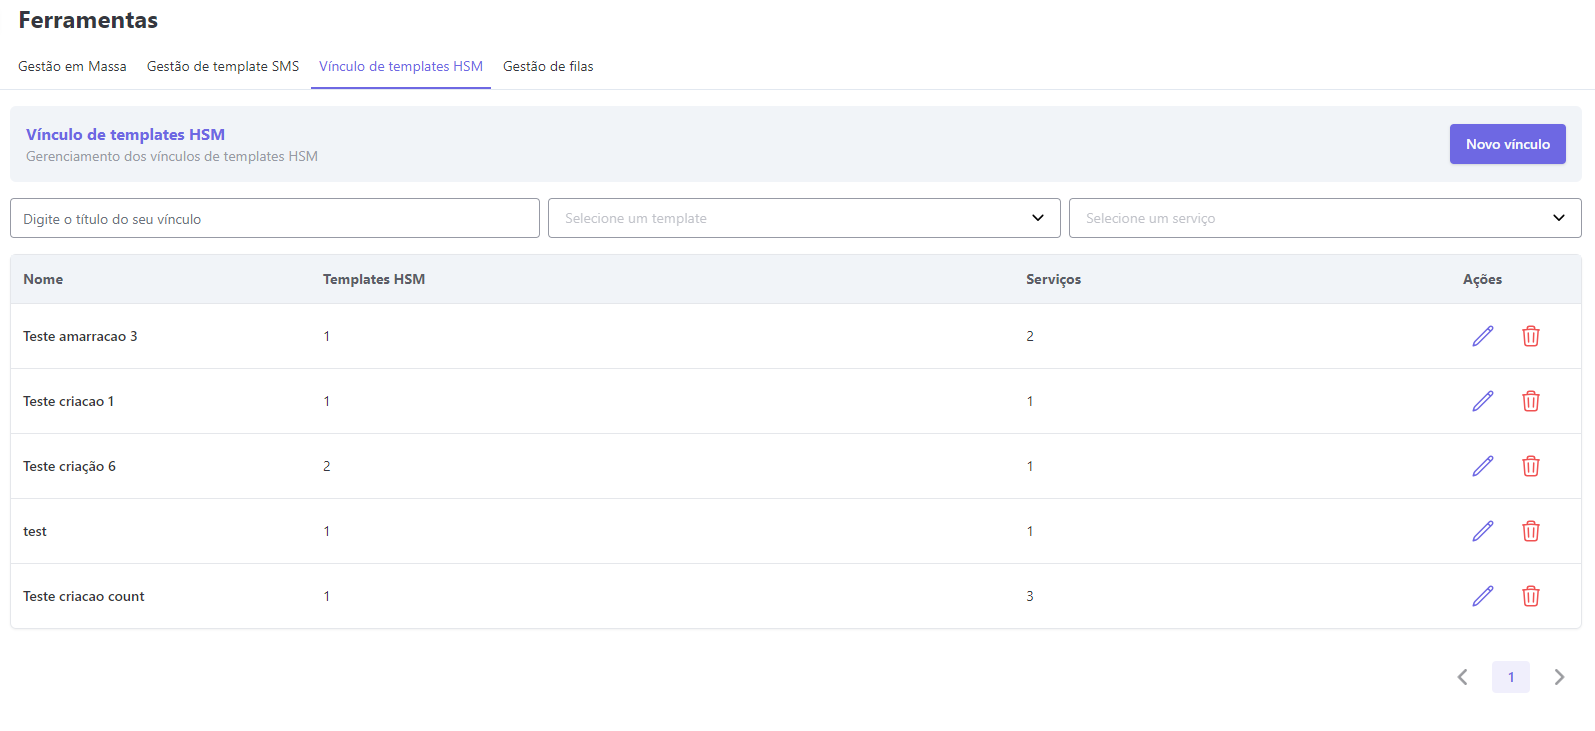Open the Gestão de filas tab
Screen dimensions: 1595x731
(x=548, y=66)
